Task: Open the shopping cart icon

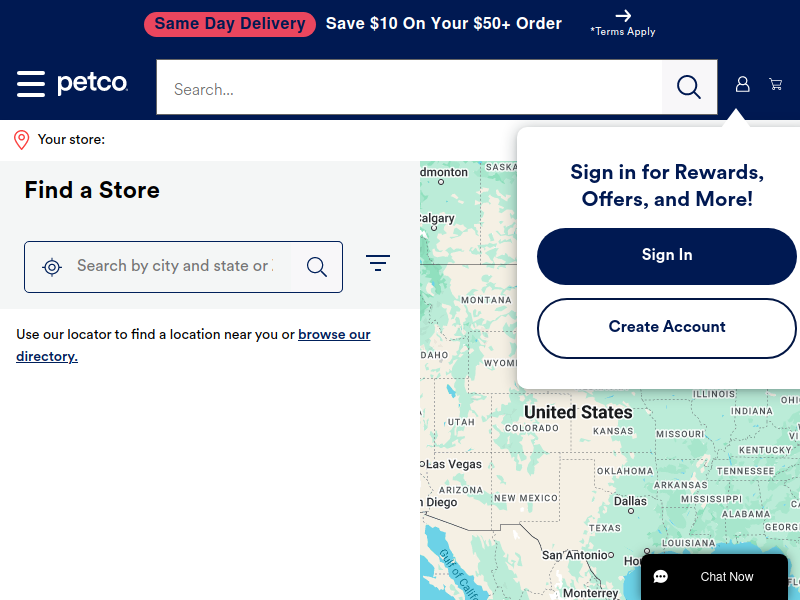Action: 775,85
